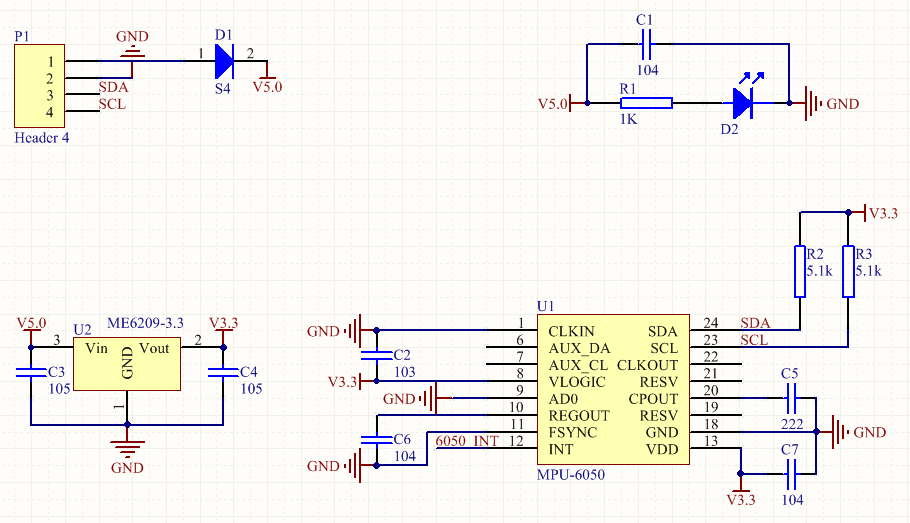Select the D1 diode symbol
The image size is (910, 523).
pos(223,60)
